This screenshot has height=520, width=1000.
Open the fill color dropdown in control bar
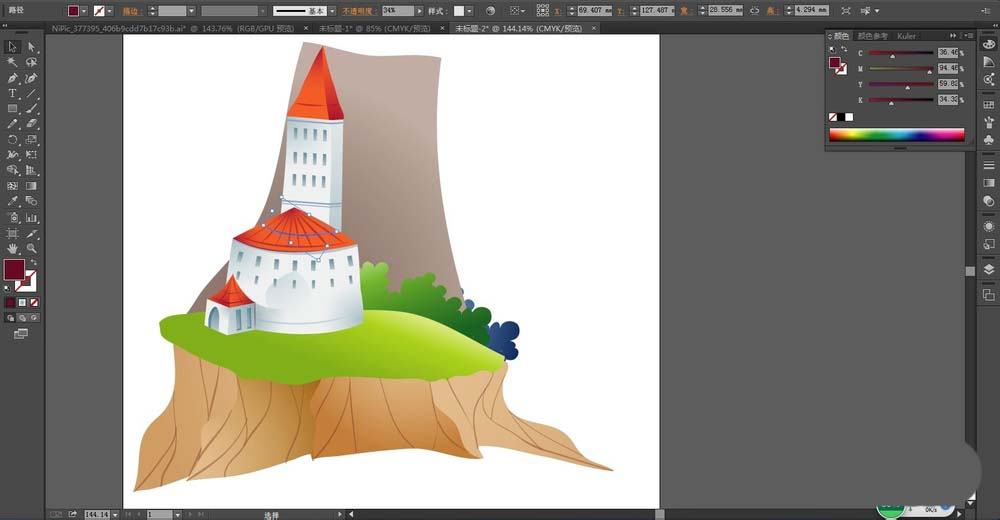(x=84, y=10)
